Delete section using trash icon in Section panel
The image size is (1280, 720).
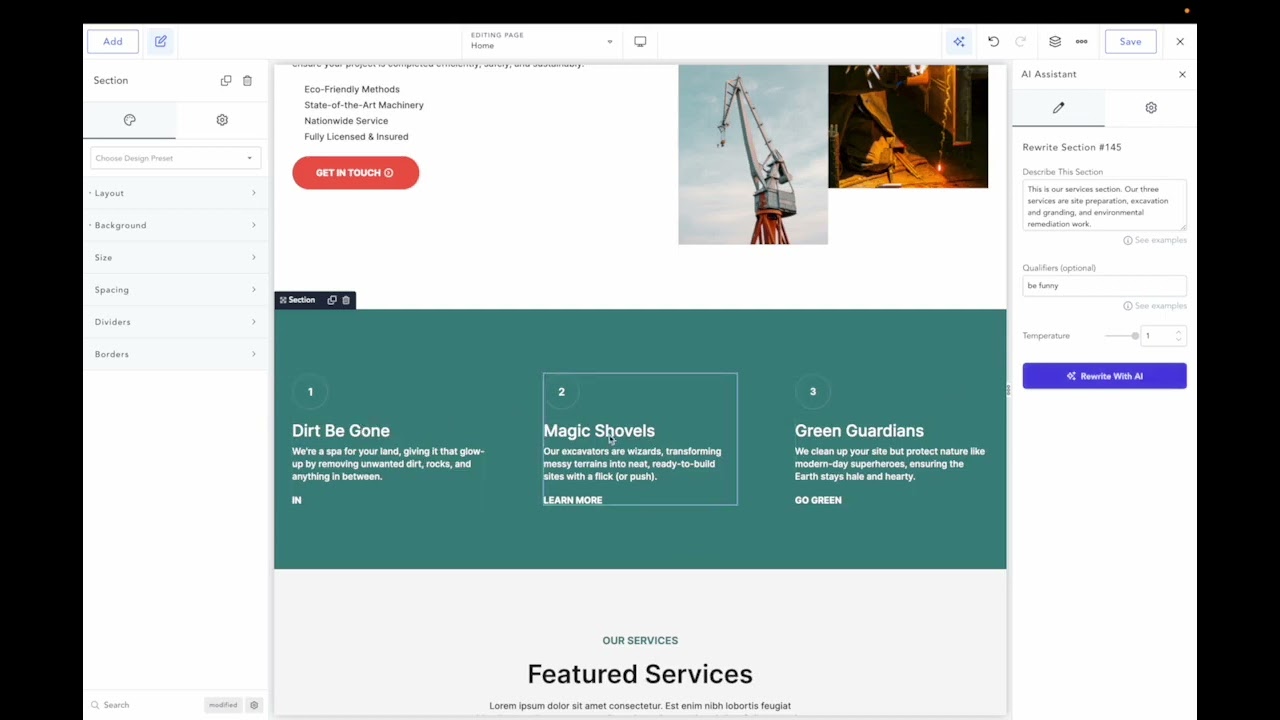point(247,80)
